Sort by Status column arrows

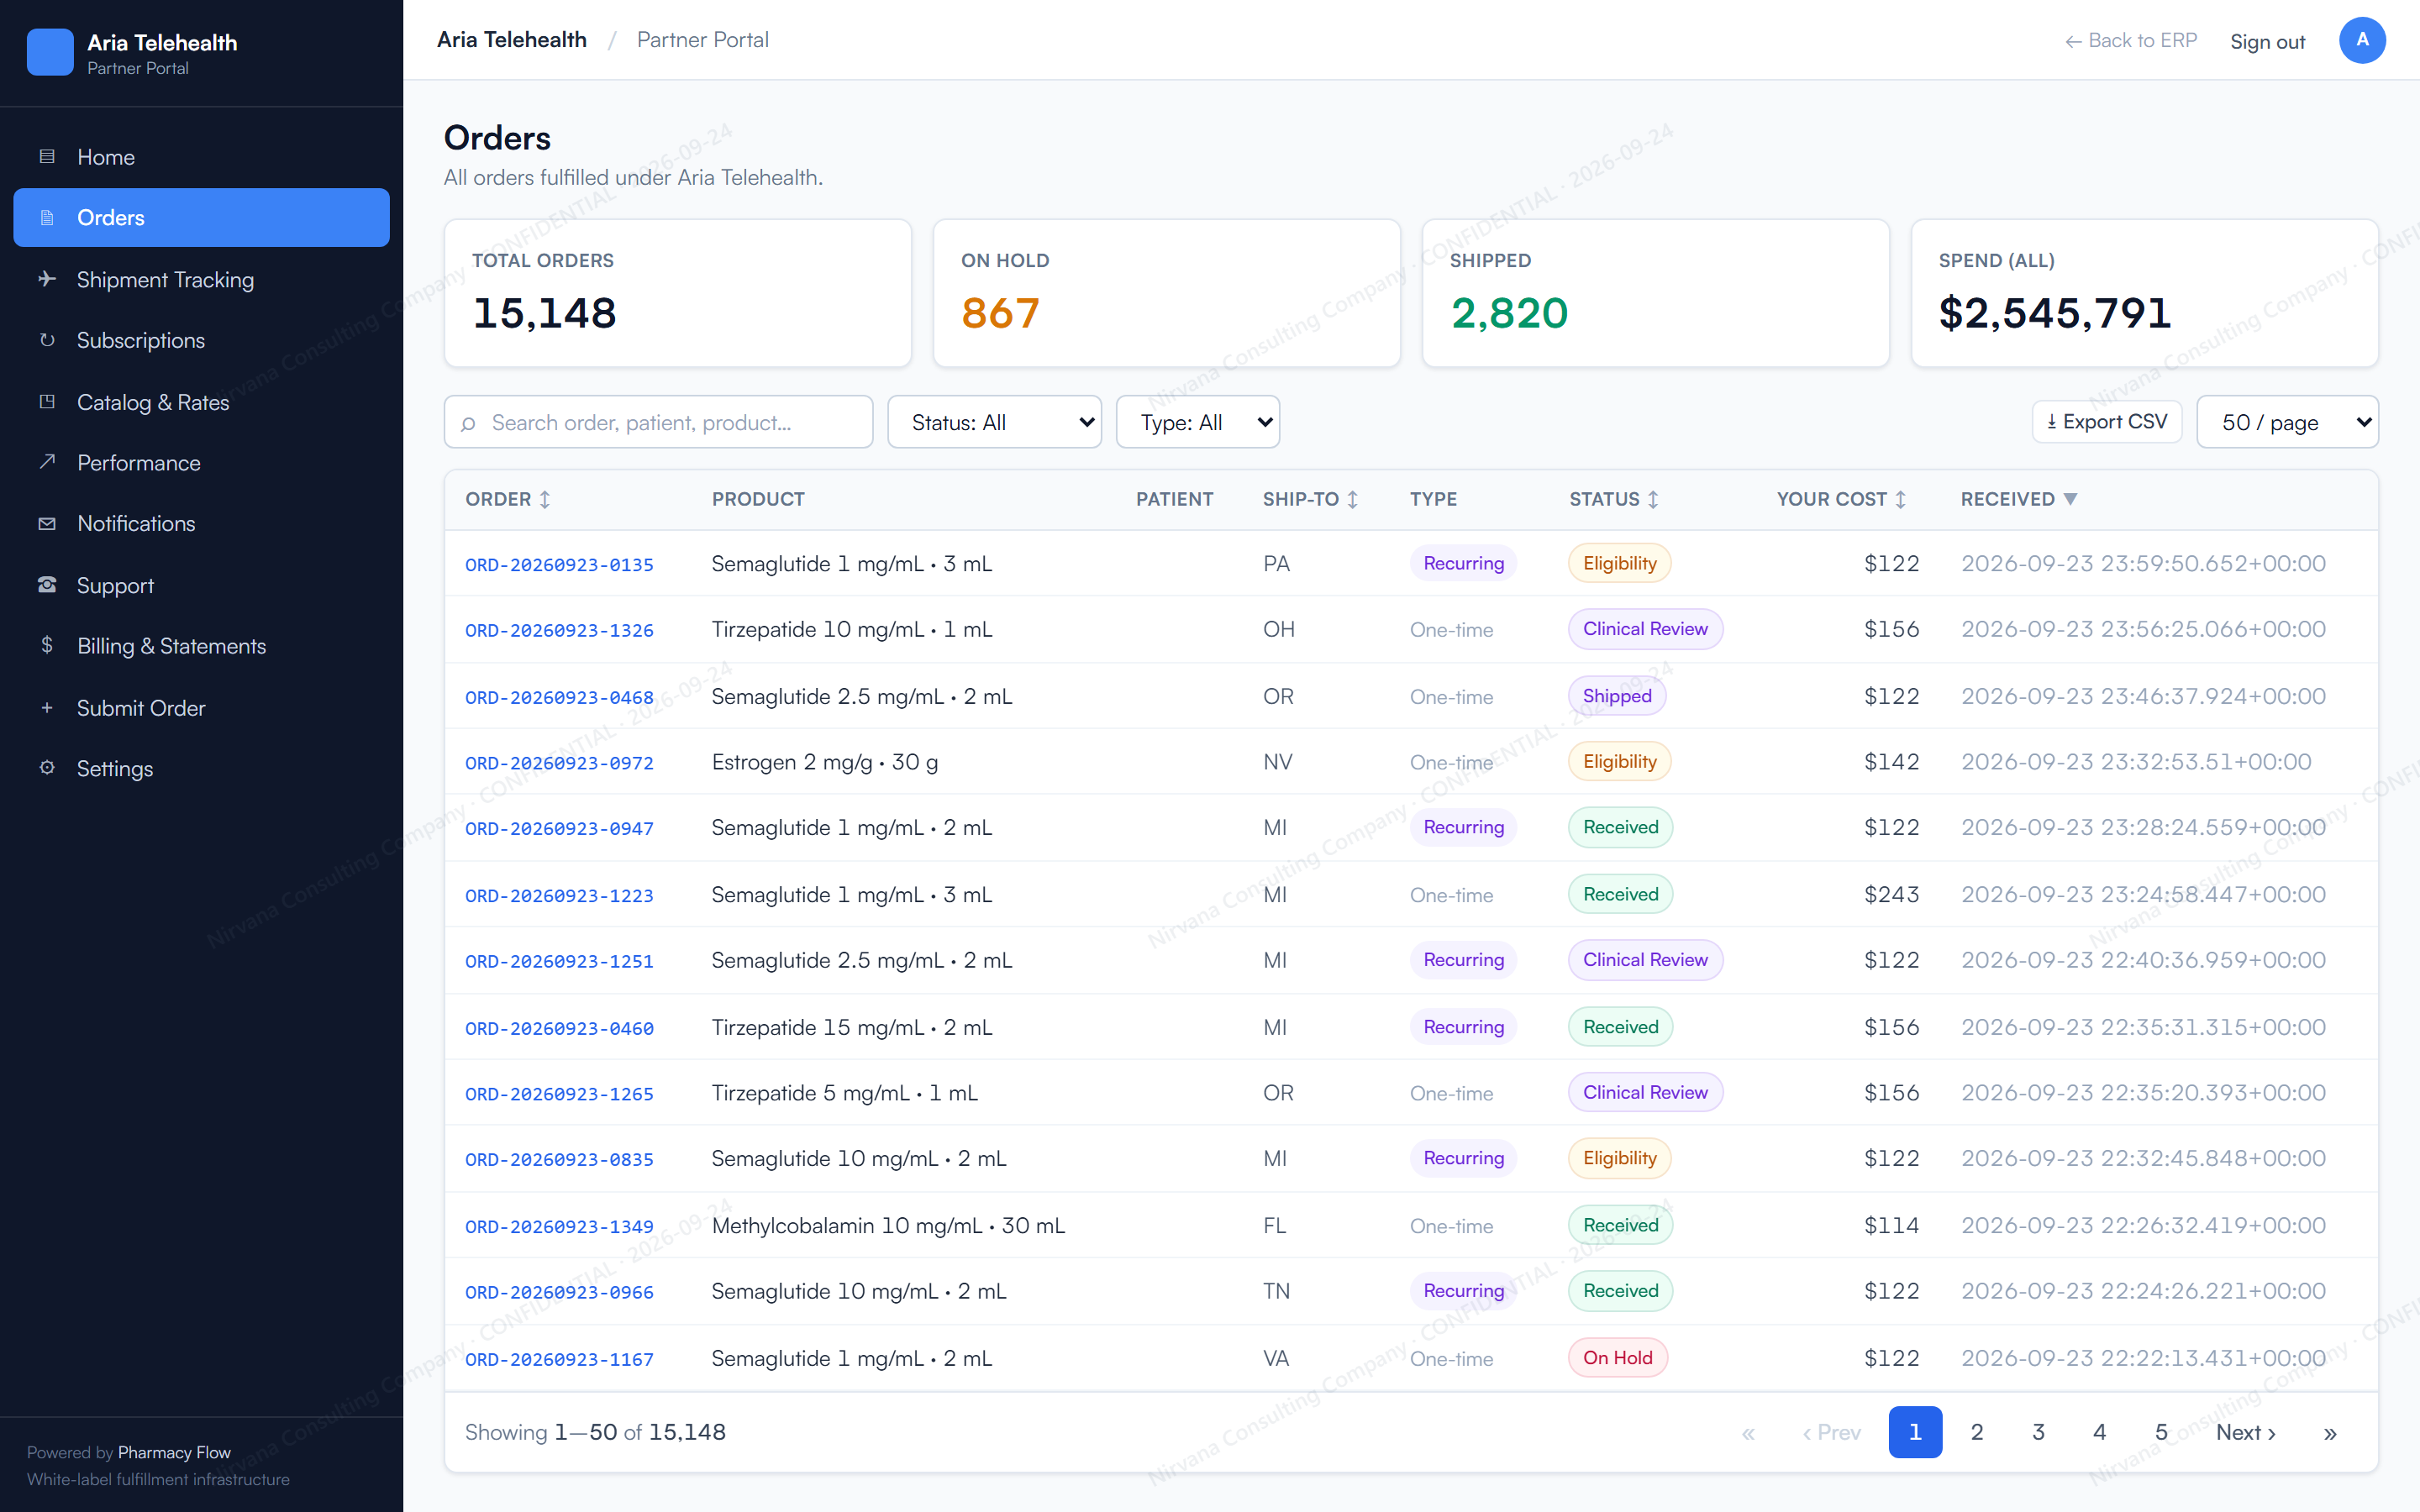[1653, 499]
